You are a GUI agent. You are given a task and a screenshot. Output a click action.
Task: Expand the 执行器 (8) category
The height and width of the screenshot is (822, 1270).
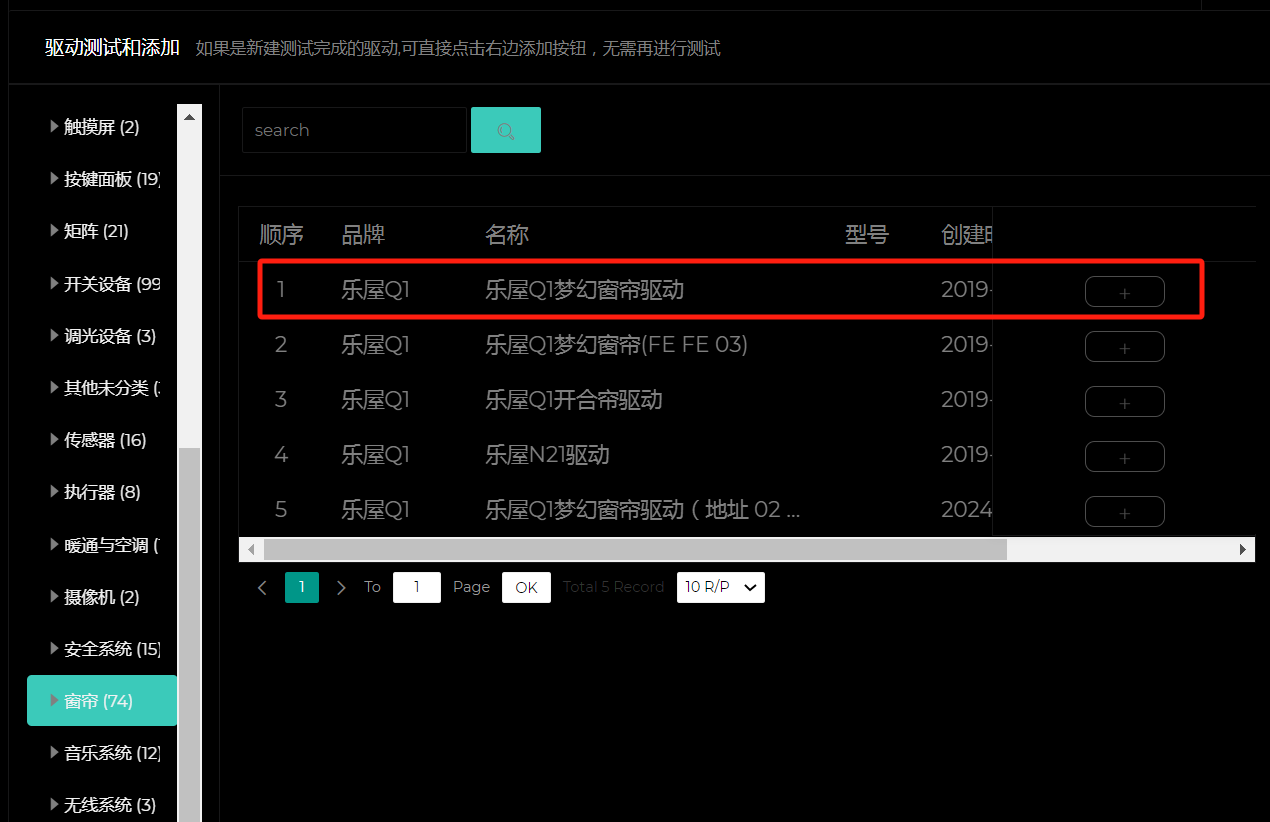(x=54, y=492)
